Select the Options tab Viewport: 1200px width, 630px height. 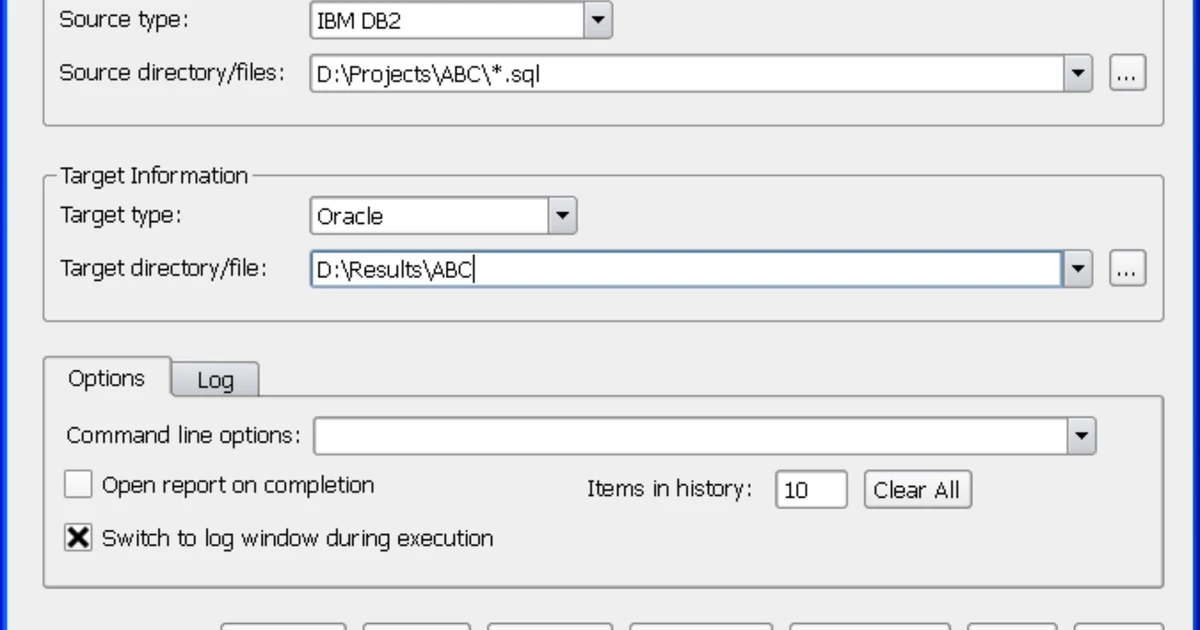click(107, 378)
